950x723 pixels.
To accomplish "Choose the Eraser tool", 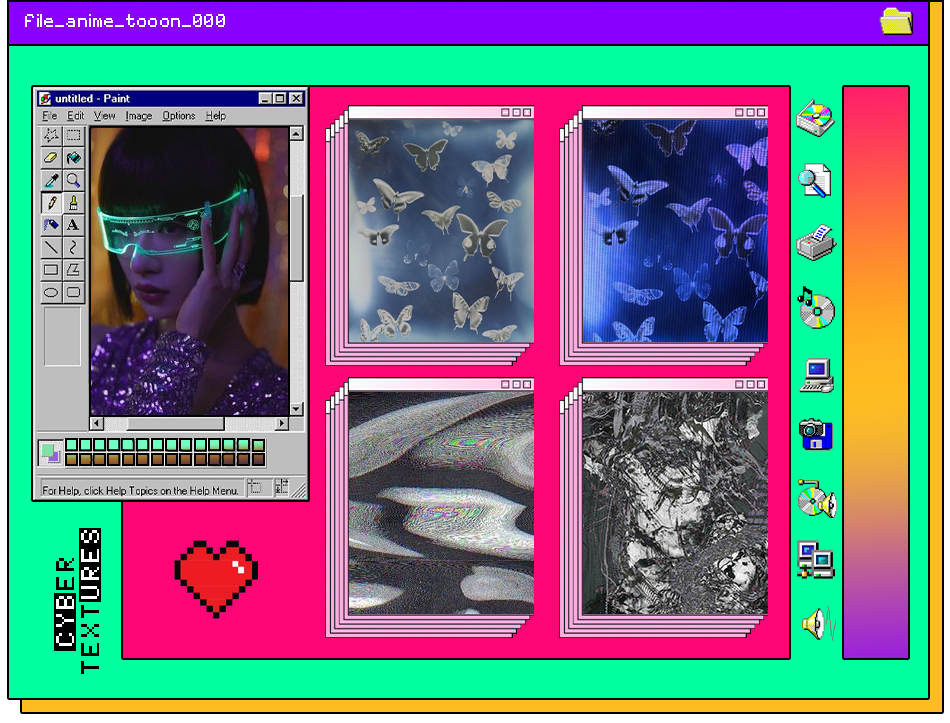I will click(51, 158).
